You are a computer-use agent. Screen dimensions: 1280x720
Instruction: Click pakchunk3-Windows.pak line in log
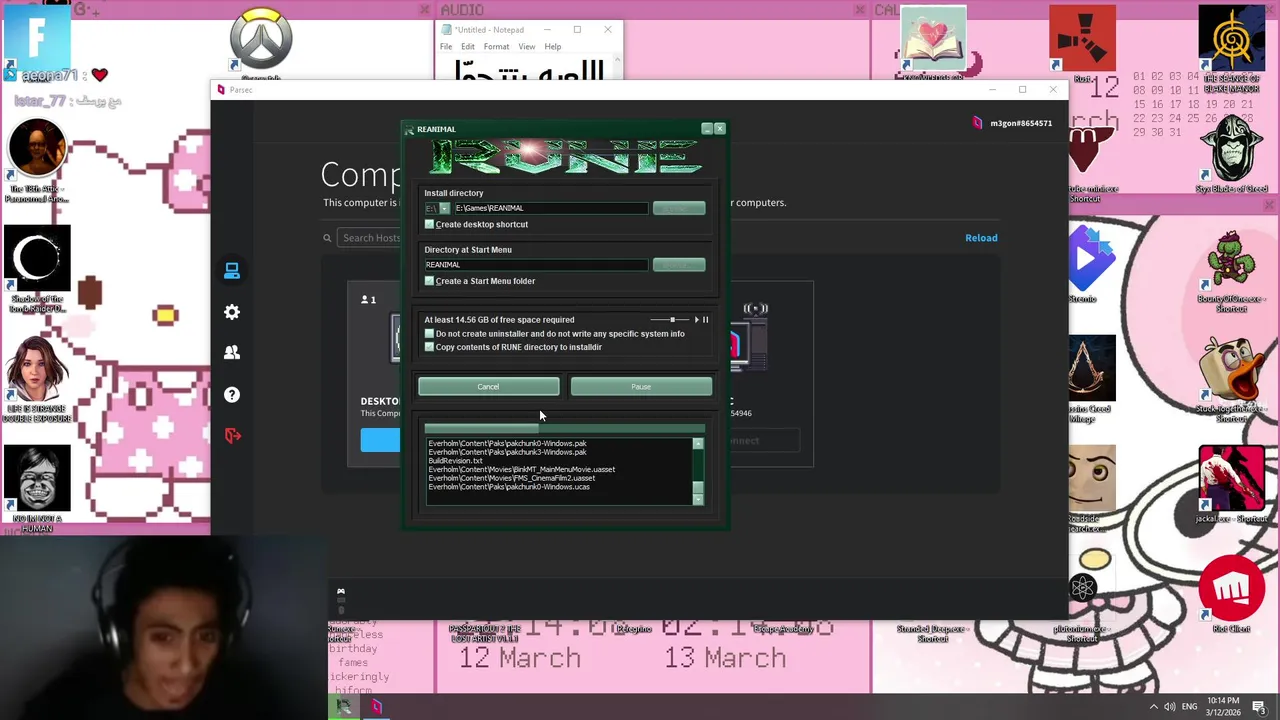click(507, 452)
